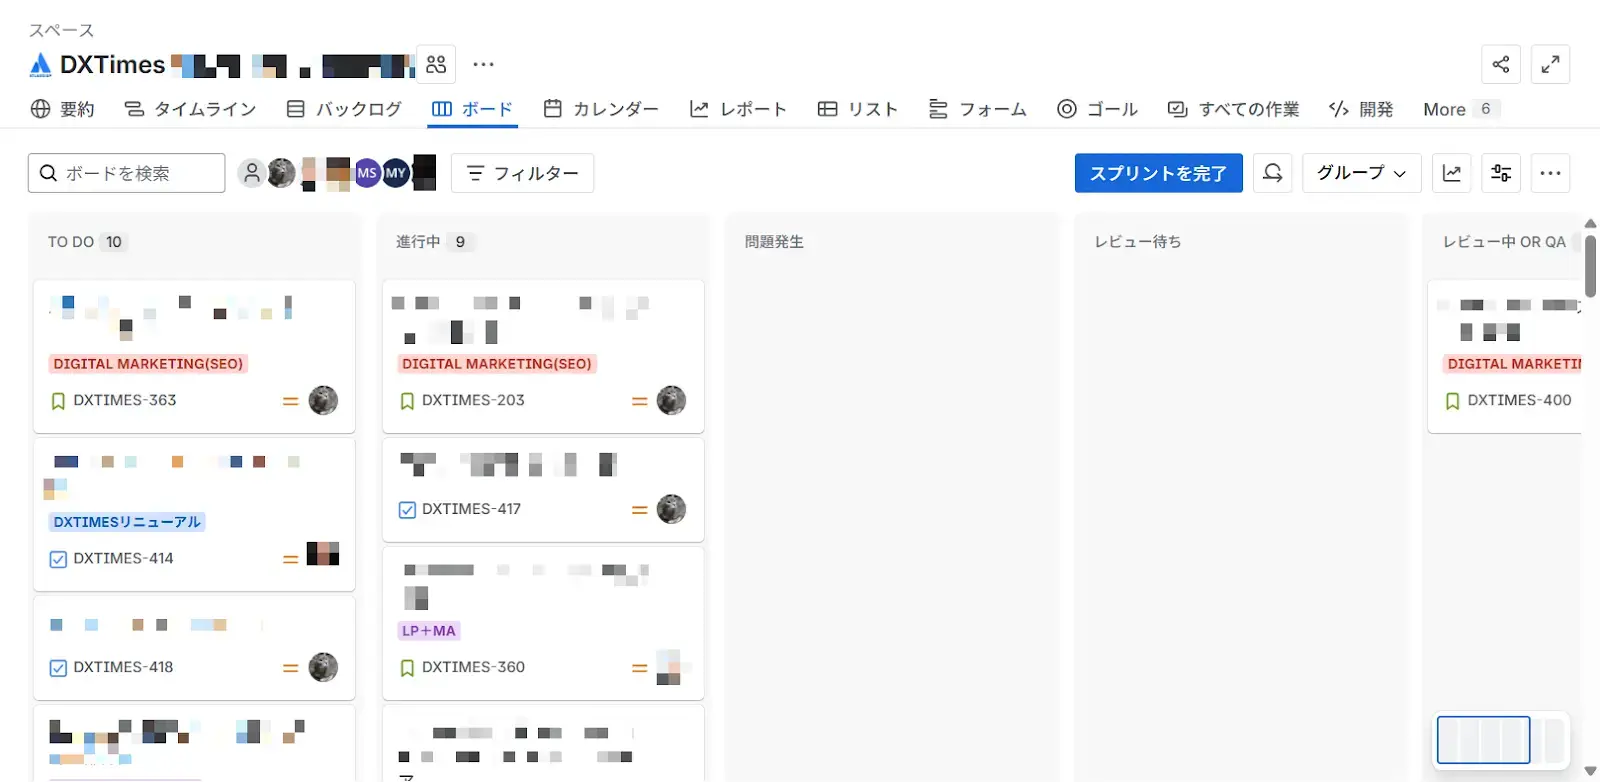This screenshot has height=782, width=1600.
Task: Open issue DXTIMES-360
Action: pos(473,667)
